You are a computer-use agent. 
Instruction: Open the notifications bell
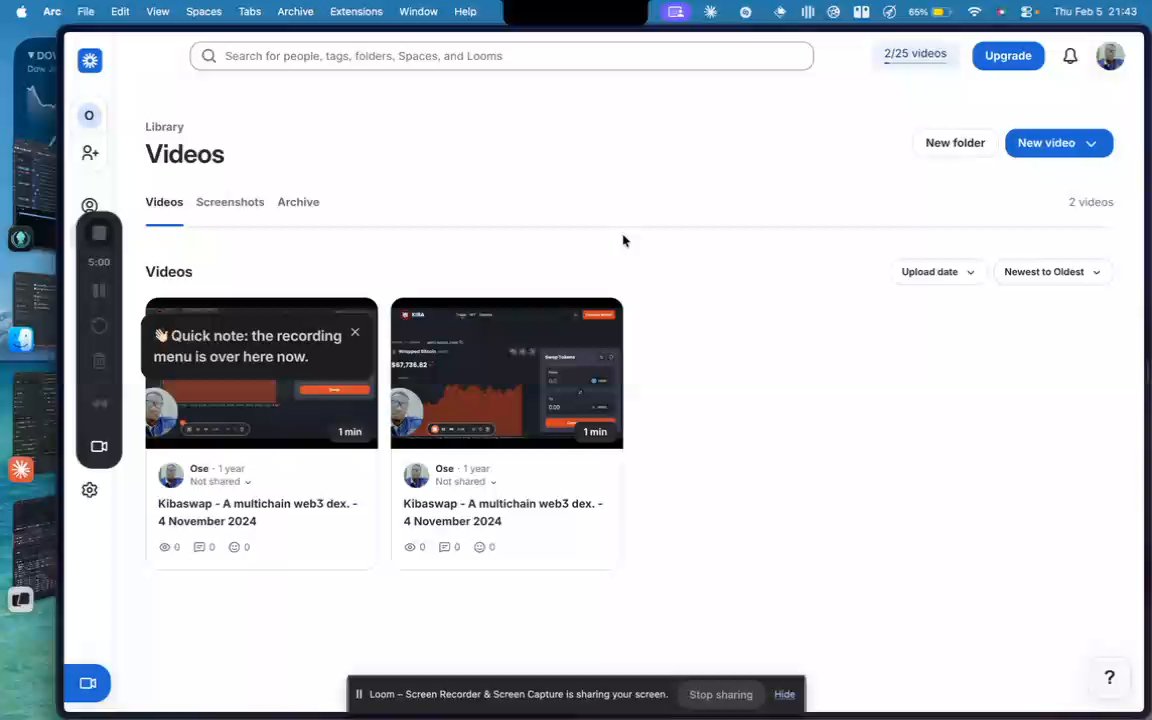pyautogui.click(x=1070, y=56)
